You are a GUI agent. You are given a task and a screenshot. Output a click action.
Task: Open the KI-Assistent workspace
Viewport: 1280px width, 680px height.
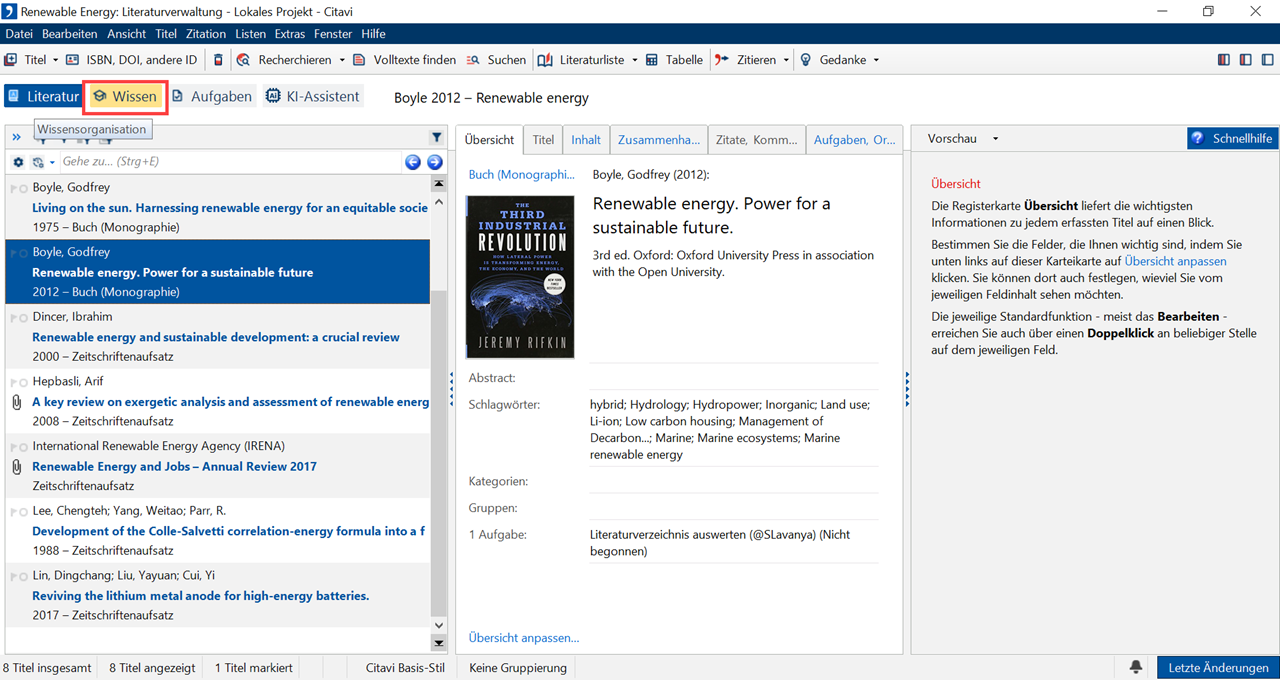312,97
